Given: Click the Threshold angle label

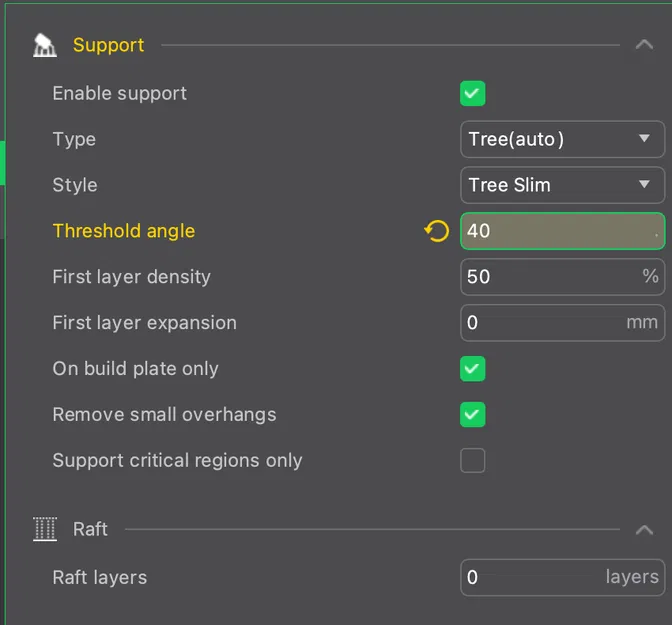Looking at the screenshot, I should tap(123, 231).
